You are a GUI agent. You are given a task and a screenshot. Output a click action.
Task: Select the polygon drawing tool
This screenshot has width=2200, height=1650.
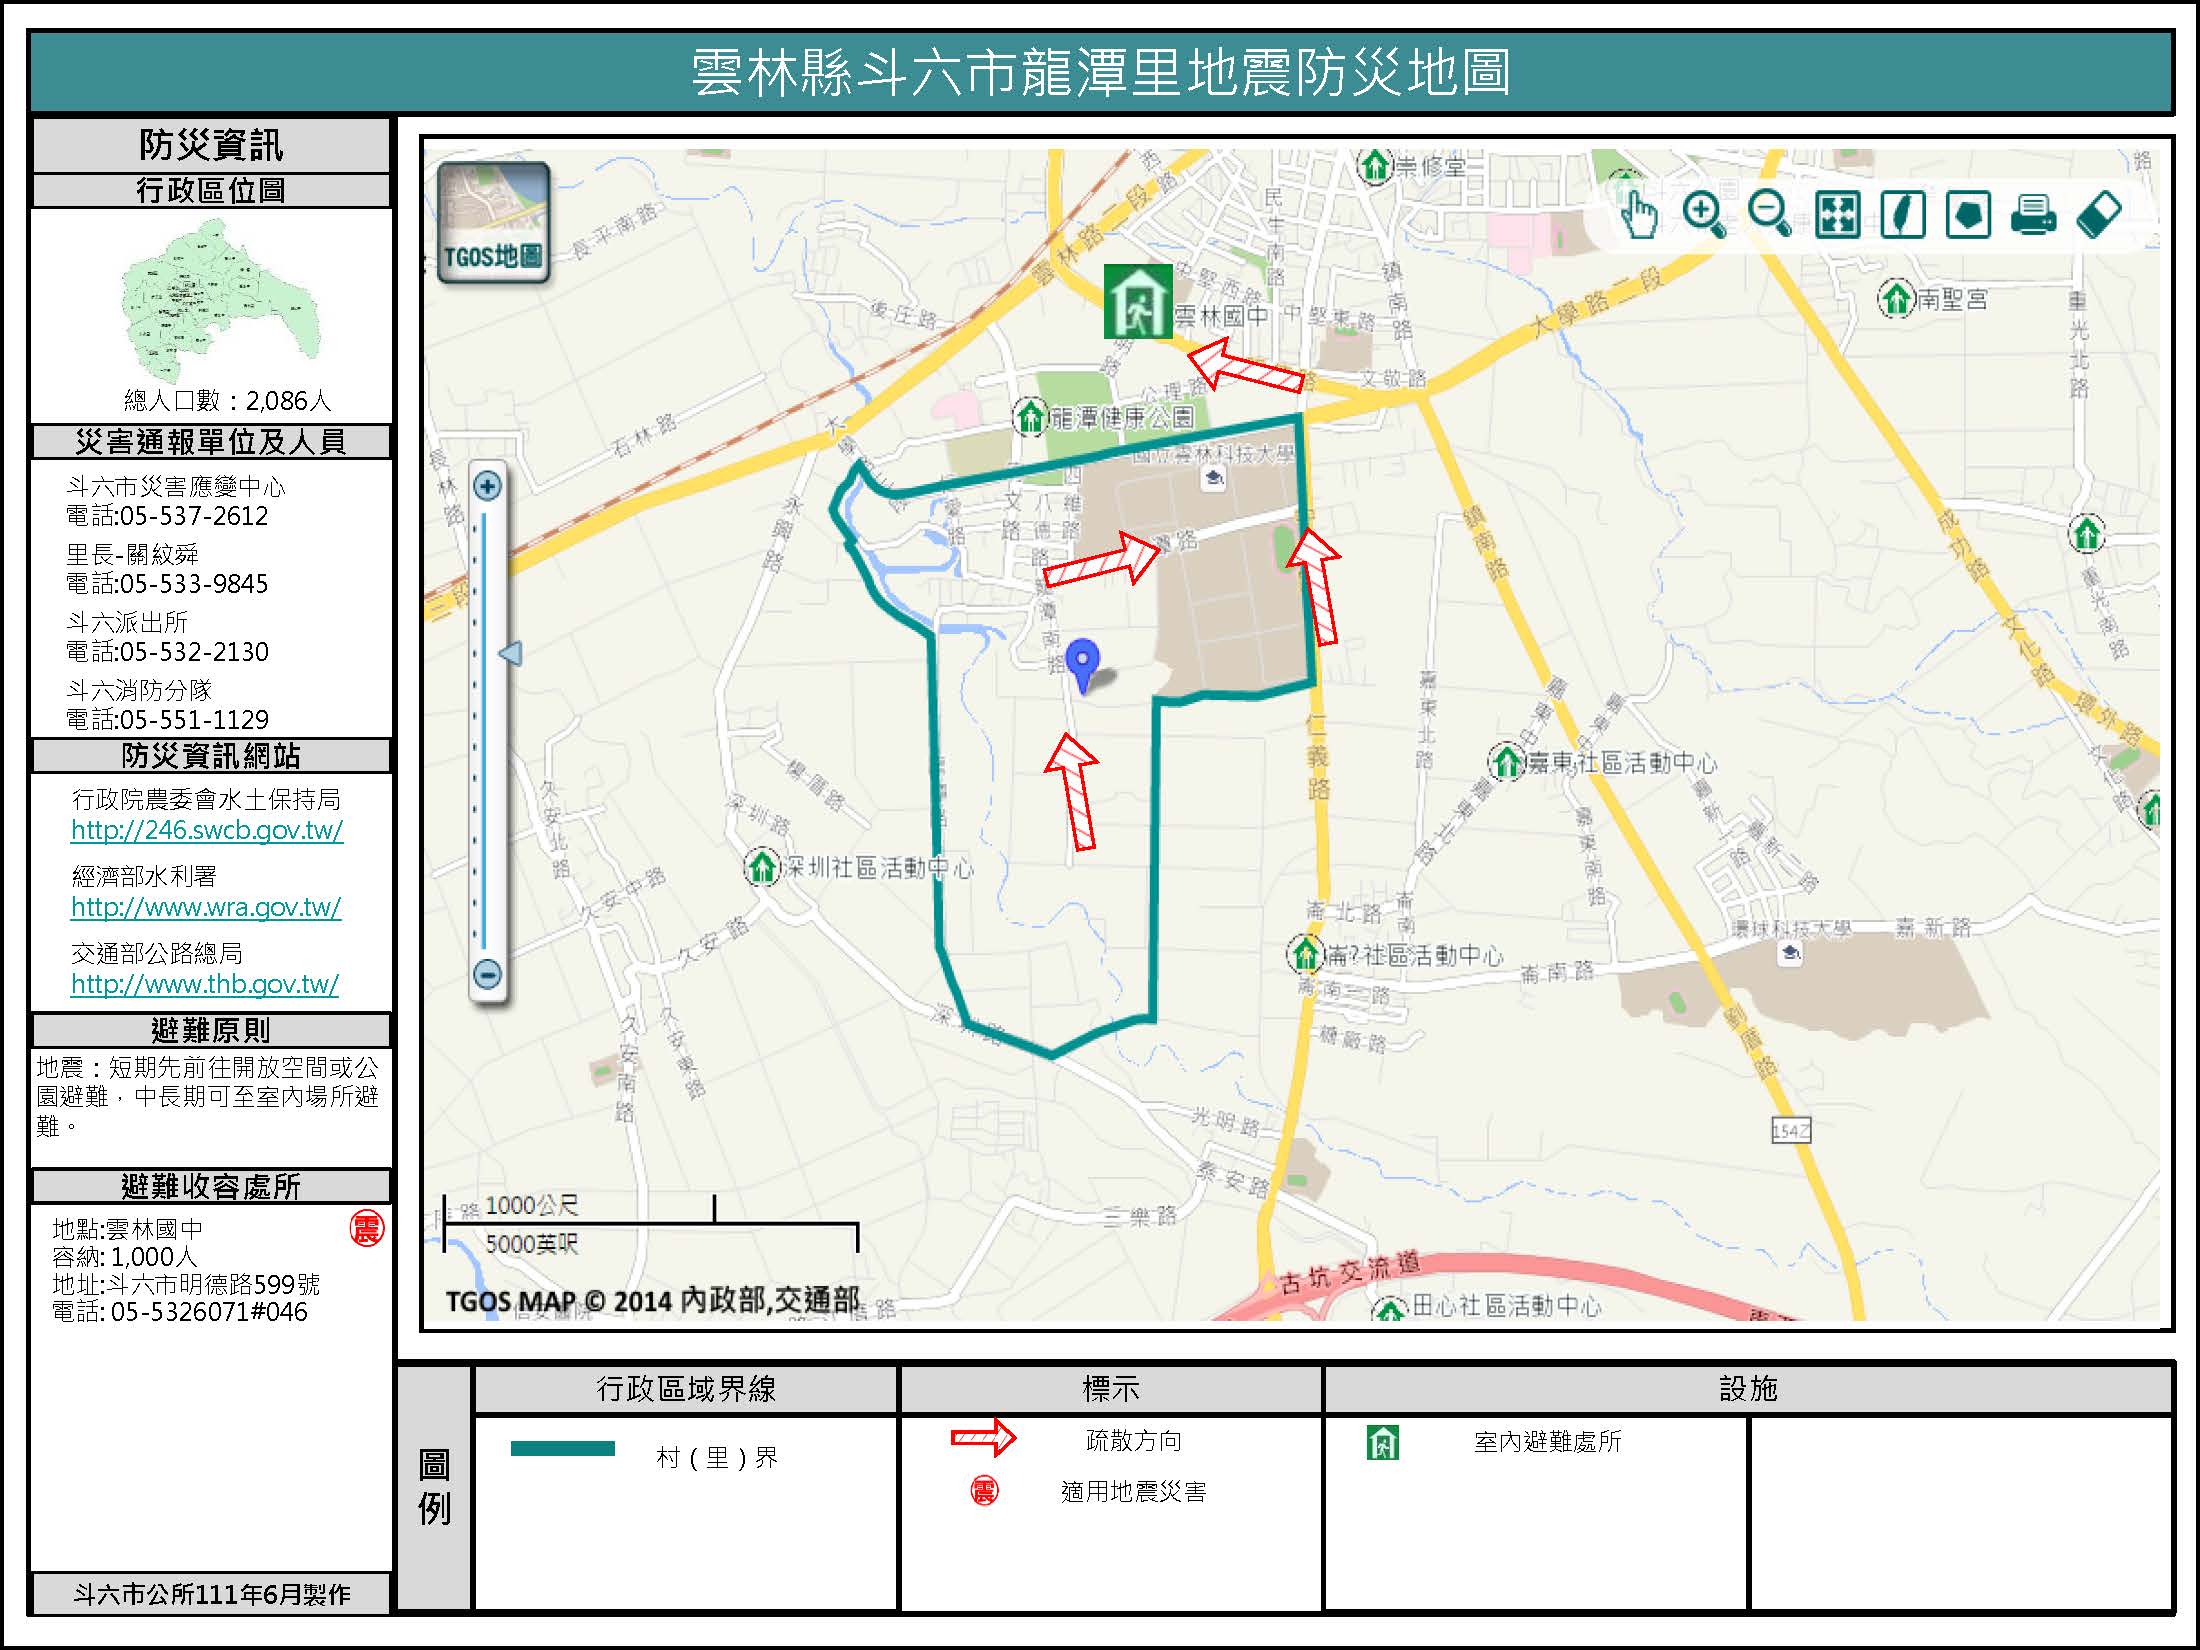click(1968, 215)
